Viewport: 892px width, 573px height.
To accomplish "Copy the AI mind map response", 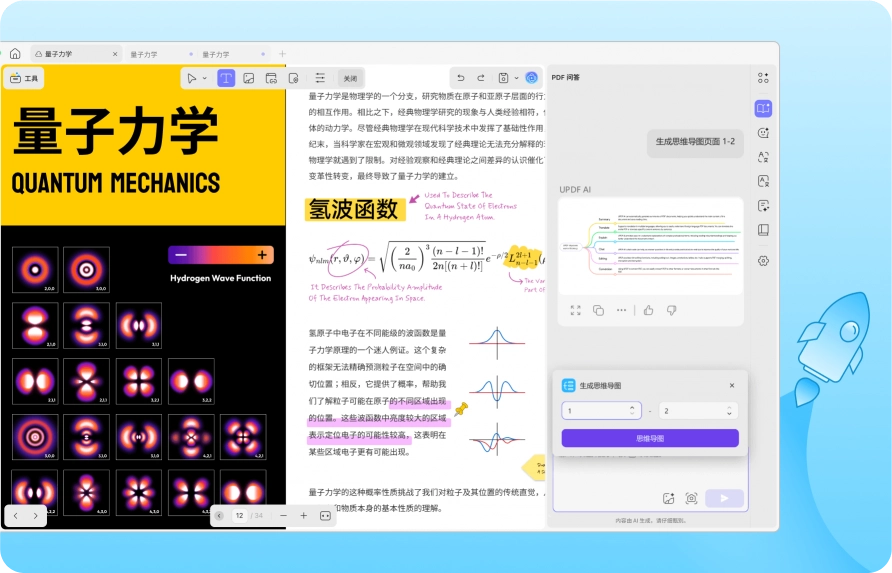I will (x=598, y=310).
